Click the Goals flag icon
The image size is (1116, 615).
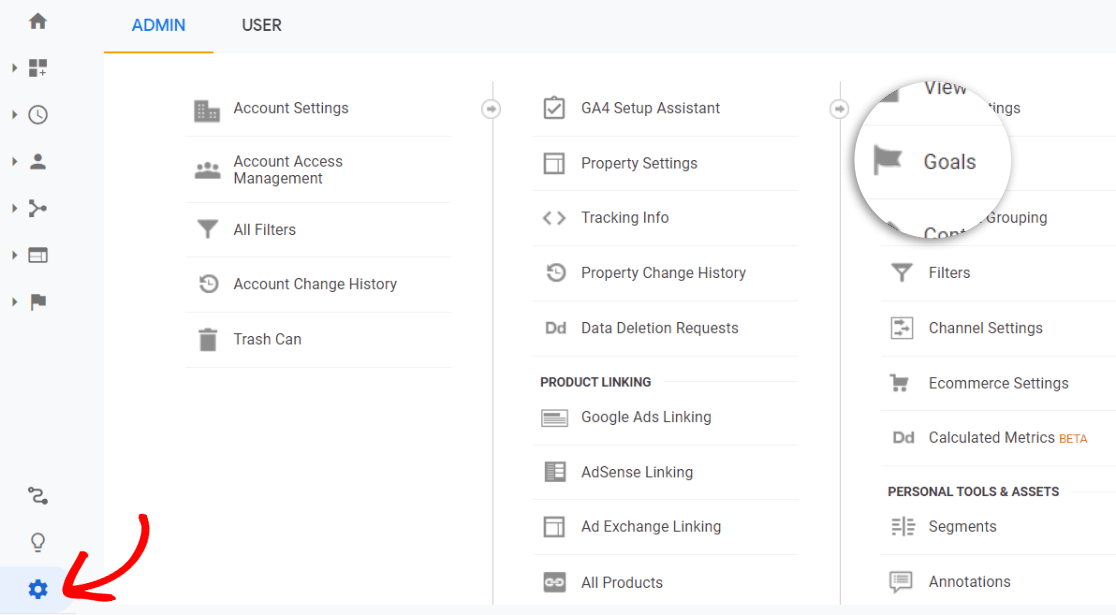[x=888, y=161]
